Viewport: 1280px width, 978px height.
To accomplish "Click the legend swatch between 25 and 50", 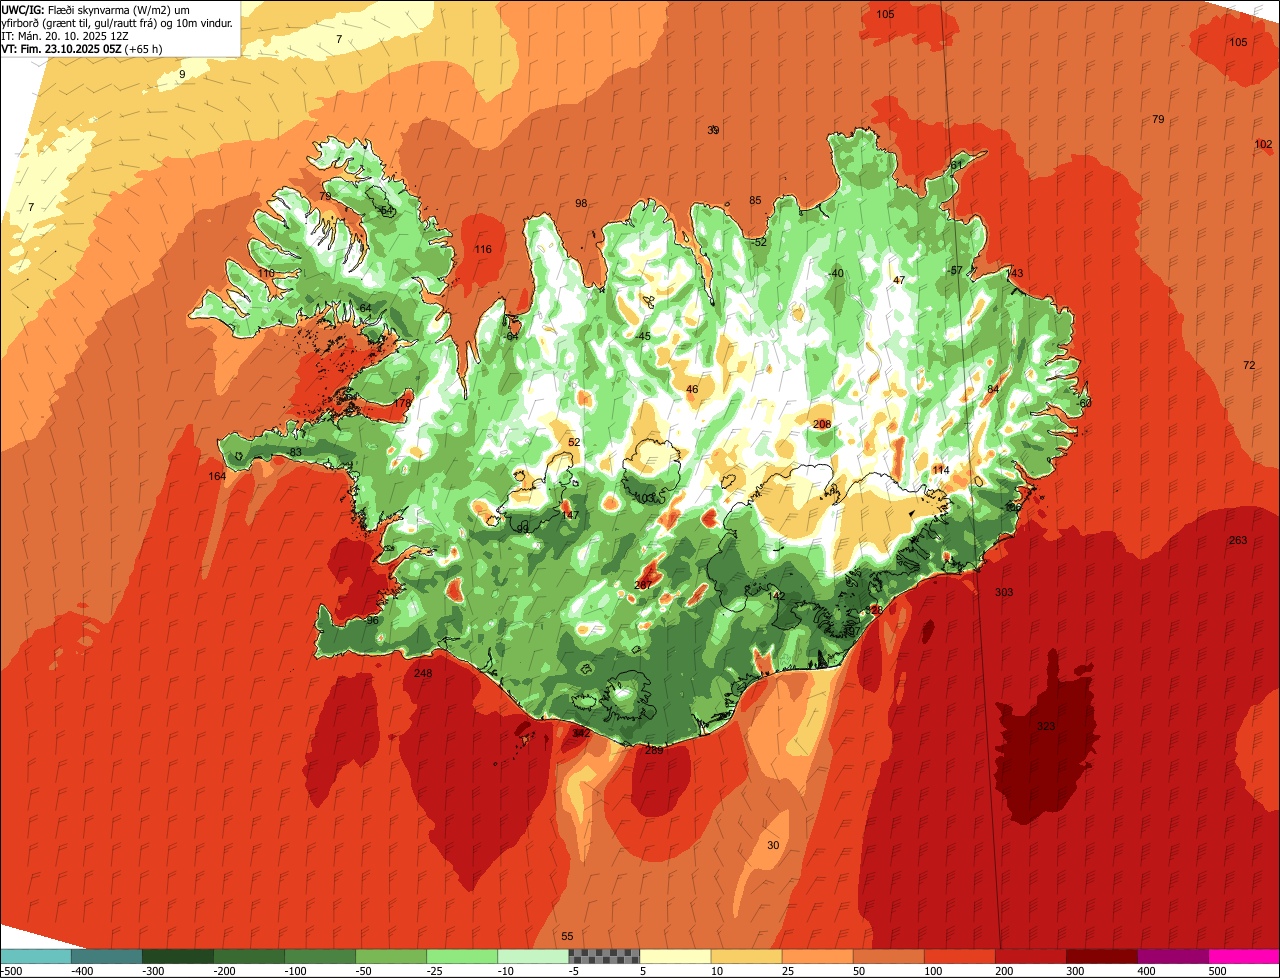I will click(x=817, y=956).
